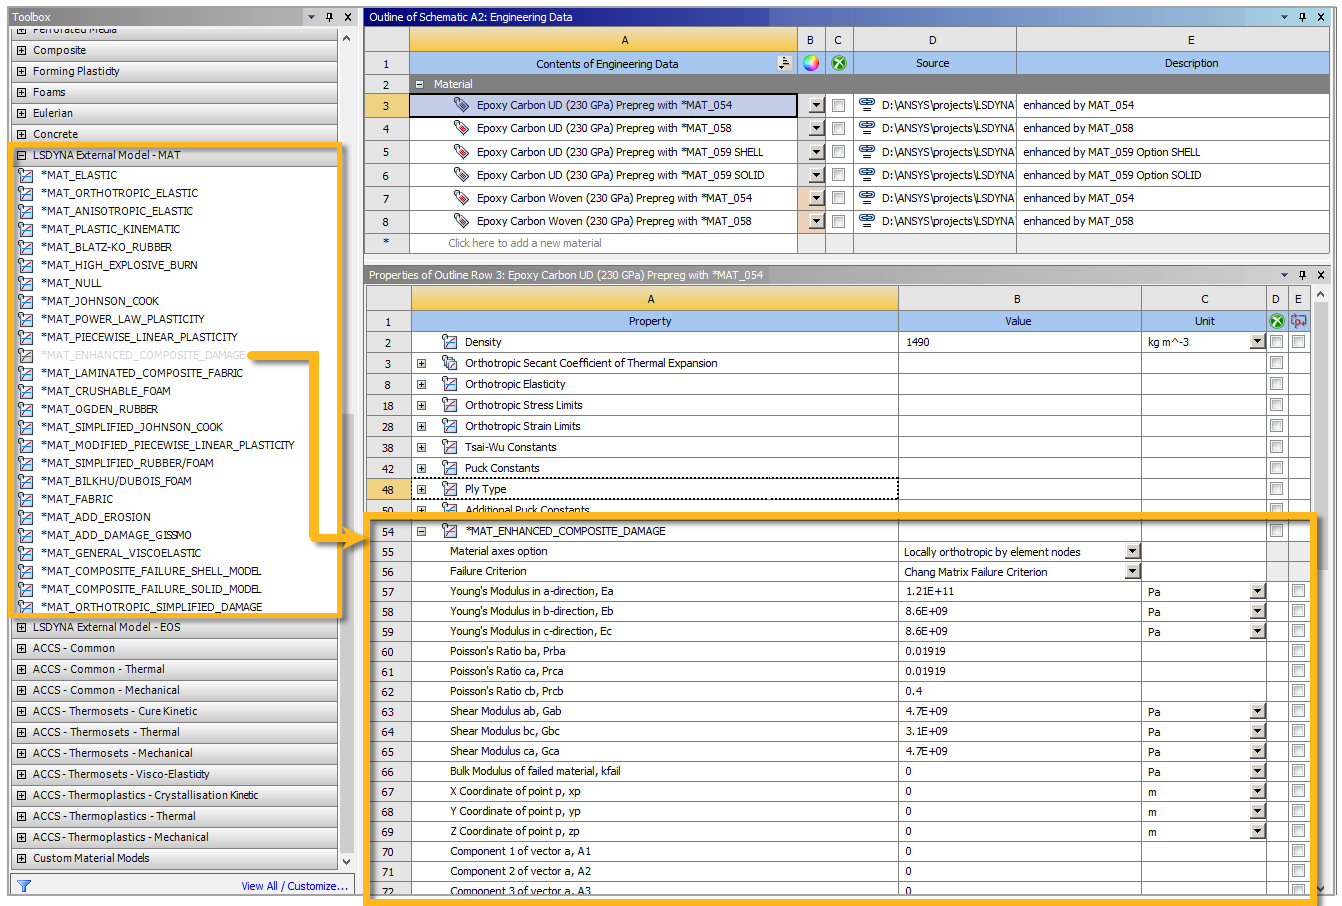Open the Outline panel options menu arrow
1342x906 pixels.
(x=1284, y=16)
